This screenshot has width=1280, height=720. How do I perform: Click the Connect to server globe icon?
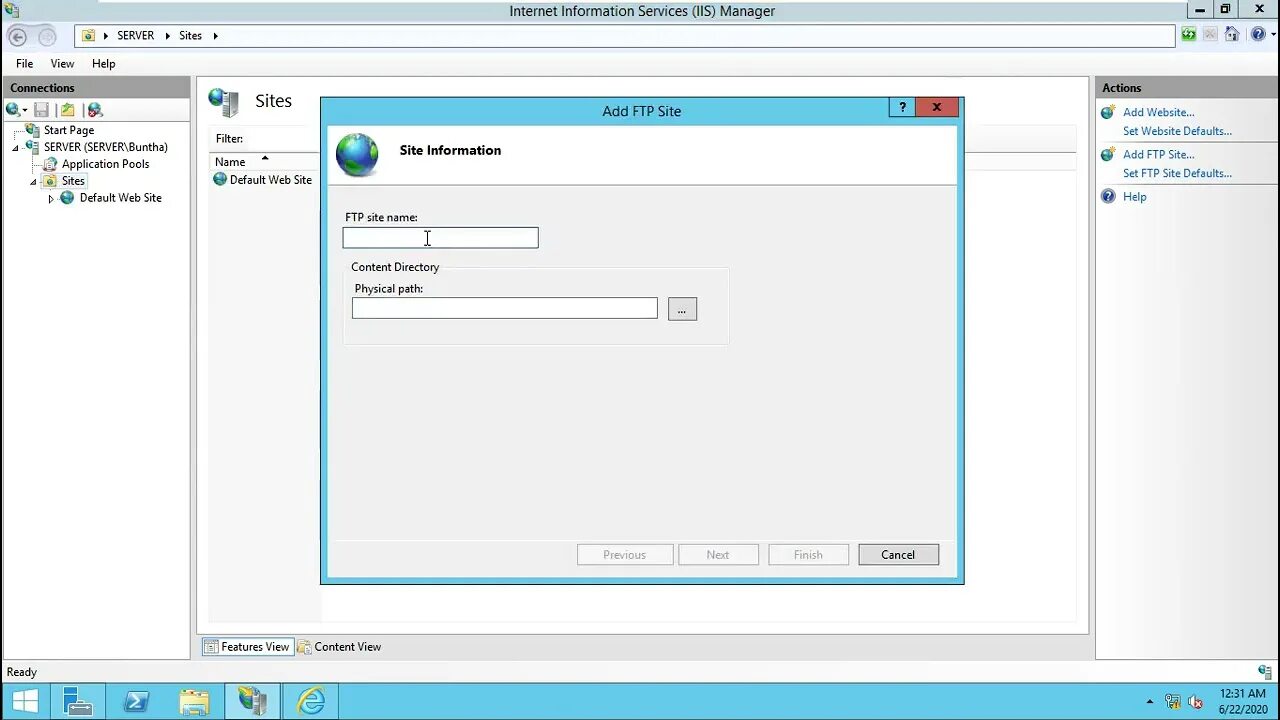pyautogui.click(x=13, y=110)
